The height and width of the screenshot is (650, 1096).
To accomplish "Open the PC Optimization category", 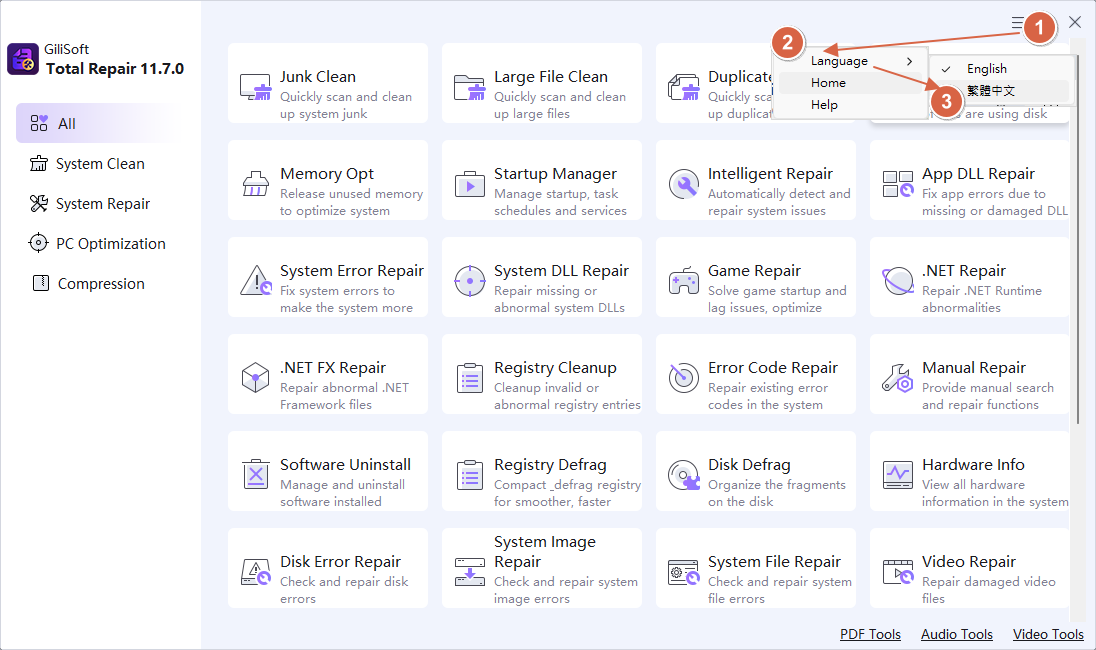I will [98, 243].
